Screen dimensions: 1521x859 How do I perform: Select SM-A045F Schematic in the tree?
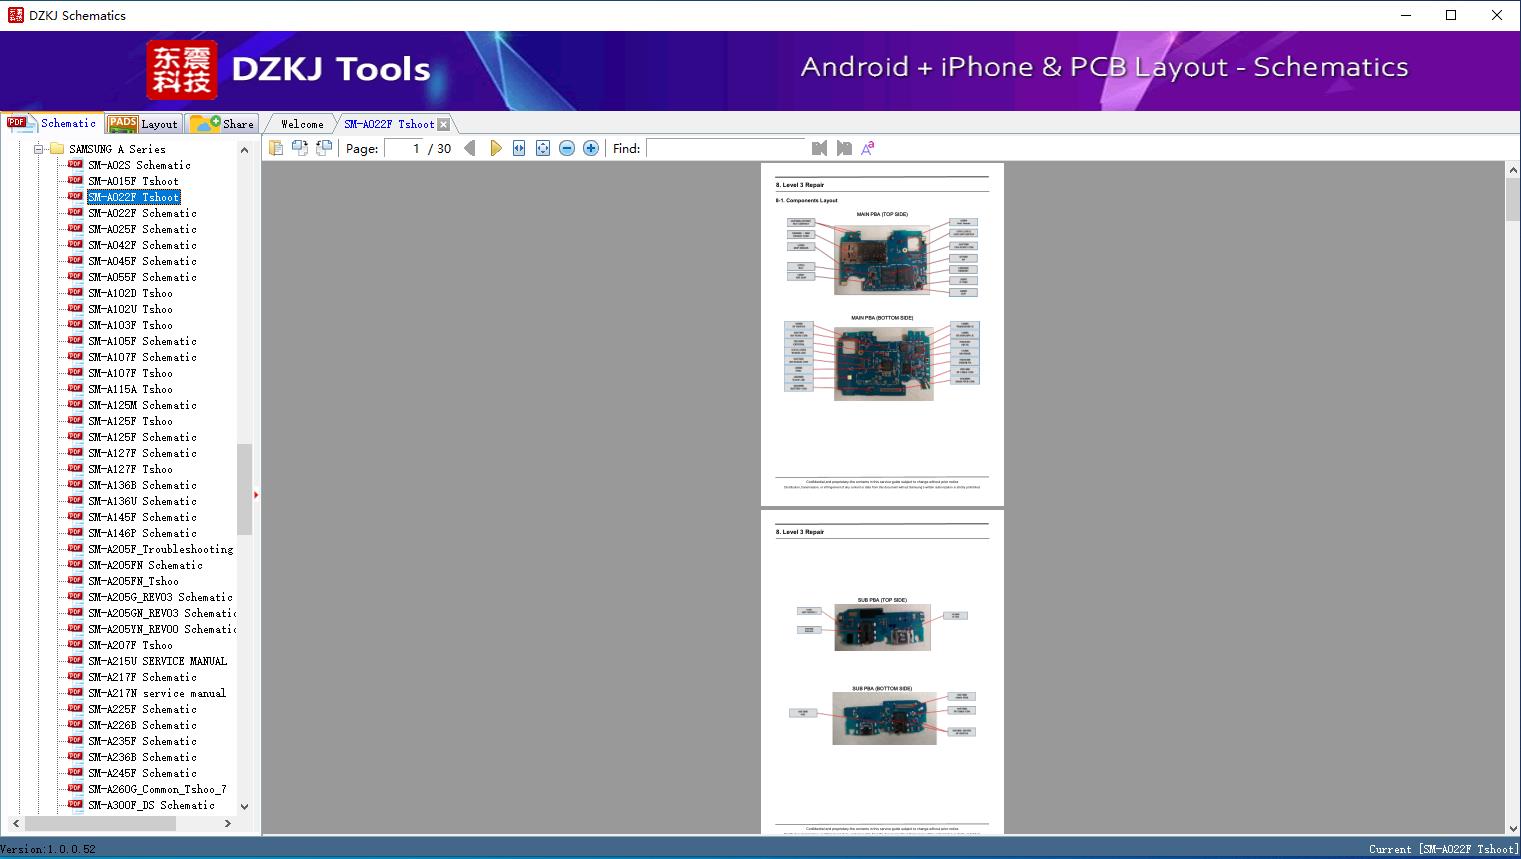click(142, 261)
